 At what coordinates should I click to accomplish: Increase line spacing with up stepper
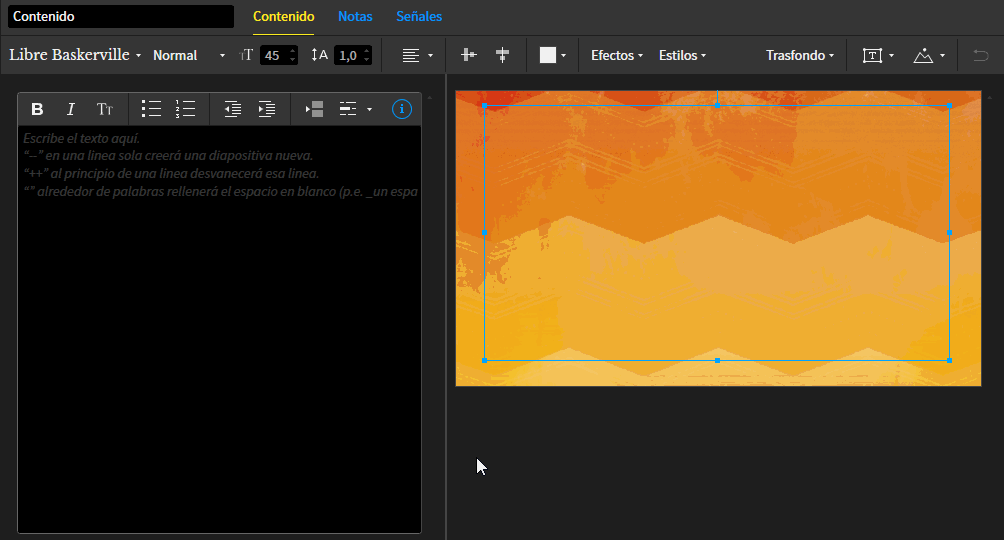pyautogui.click(x=367, y=51)
